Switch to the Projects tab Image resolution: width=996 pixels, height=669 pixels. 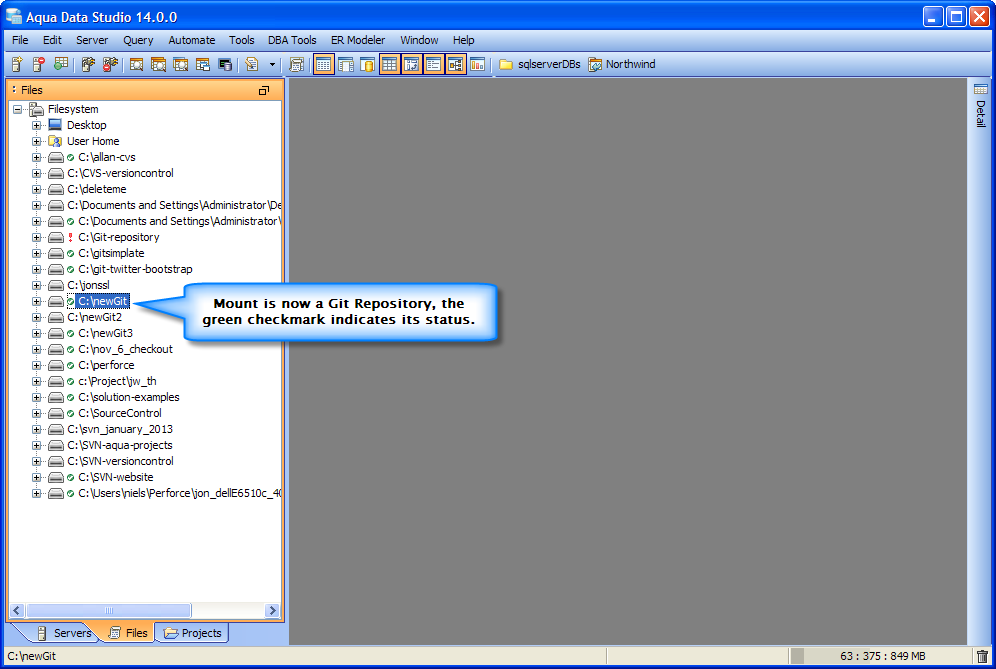[192, 633]
